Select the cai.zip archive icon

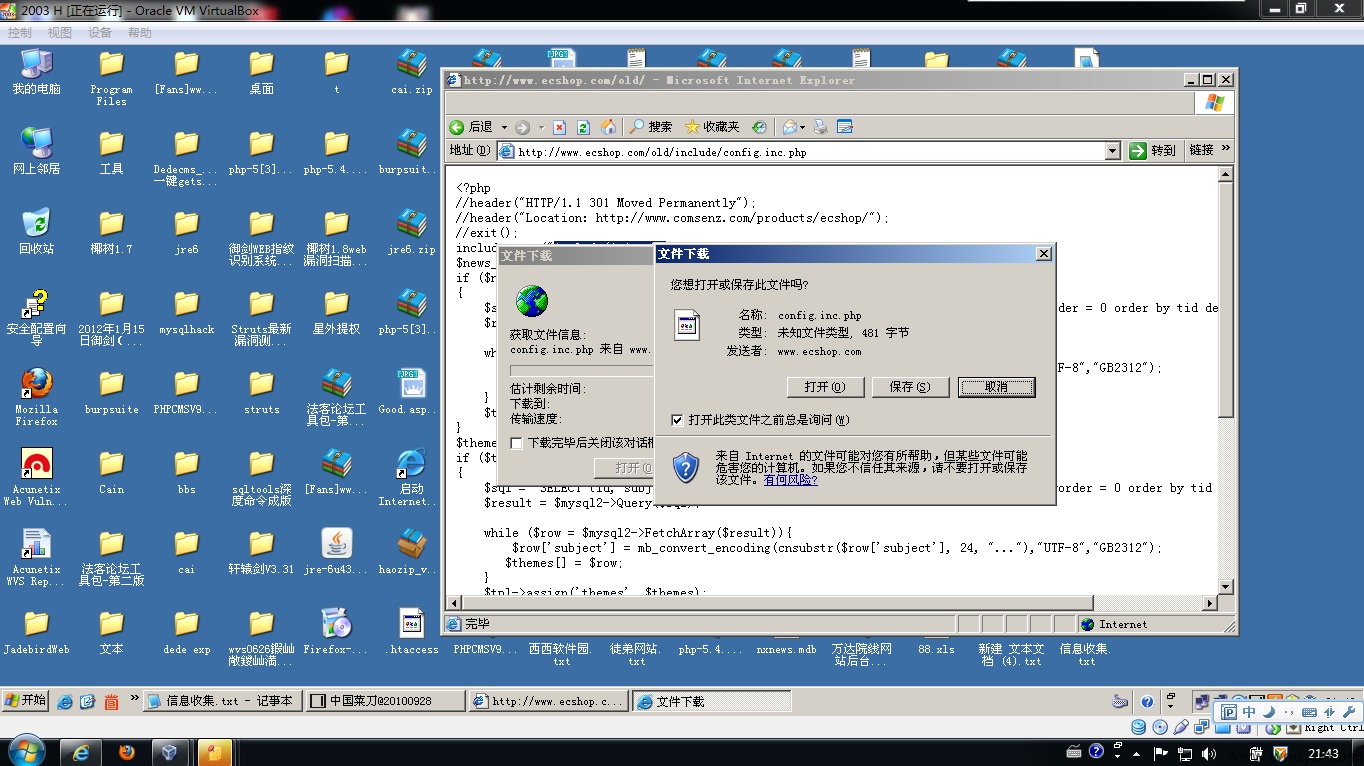click(x=412, y=71)
